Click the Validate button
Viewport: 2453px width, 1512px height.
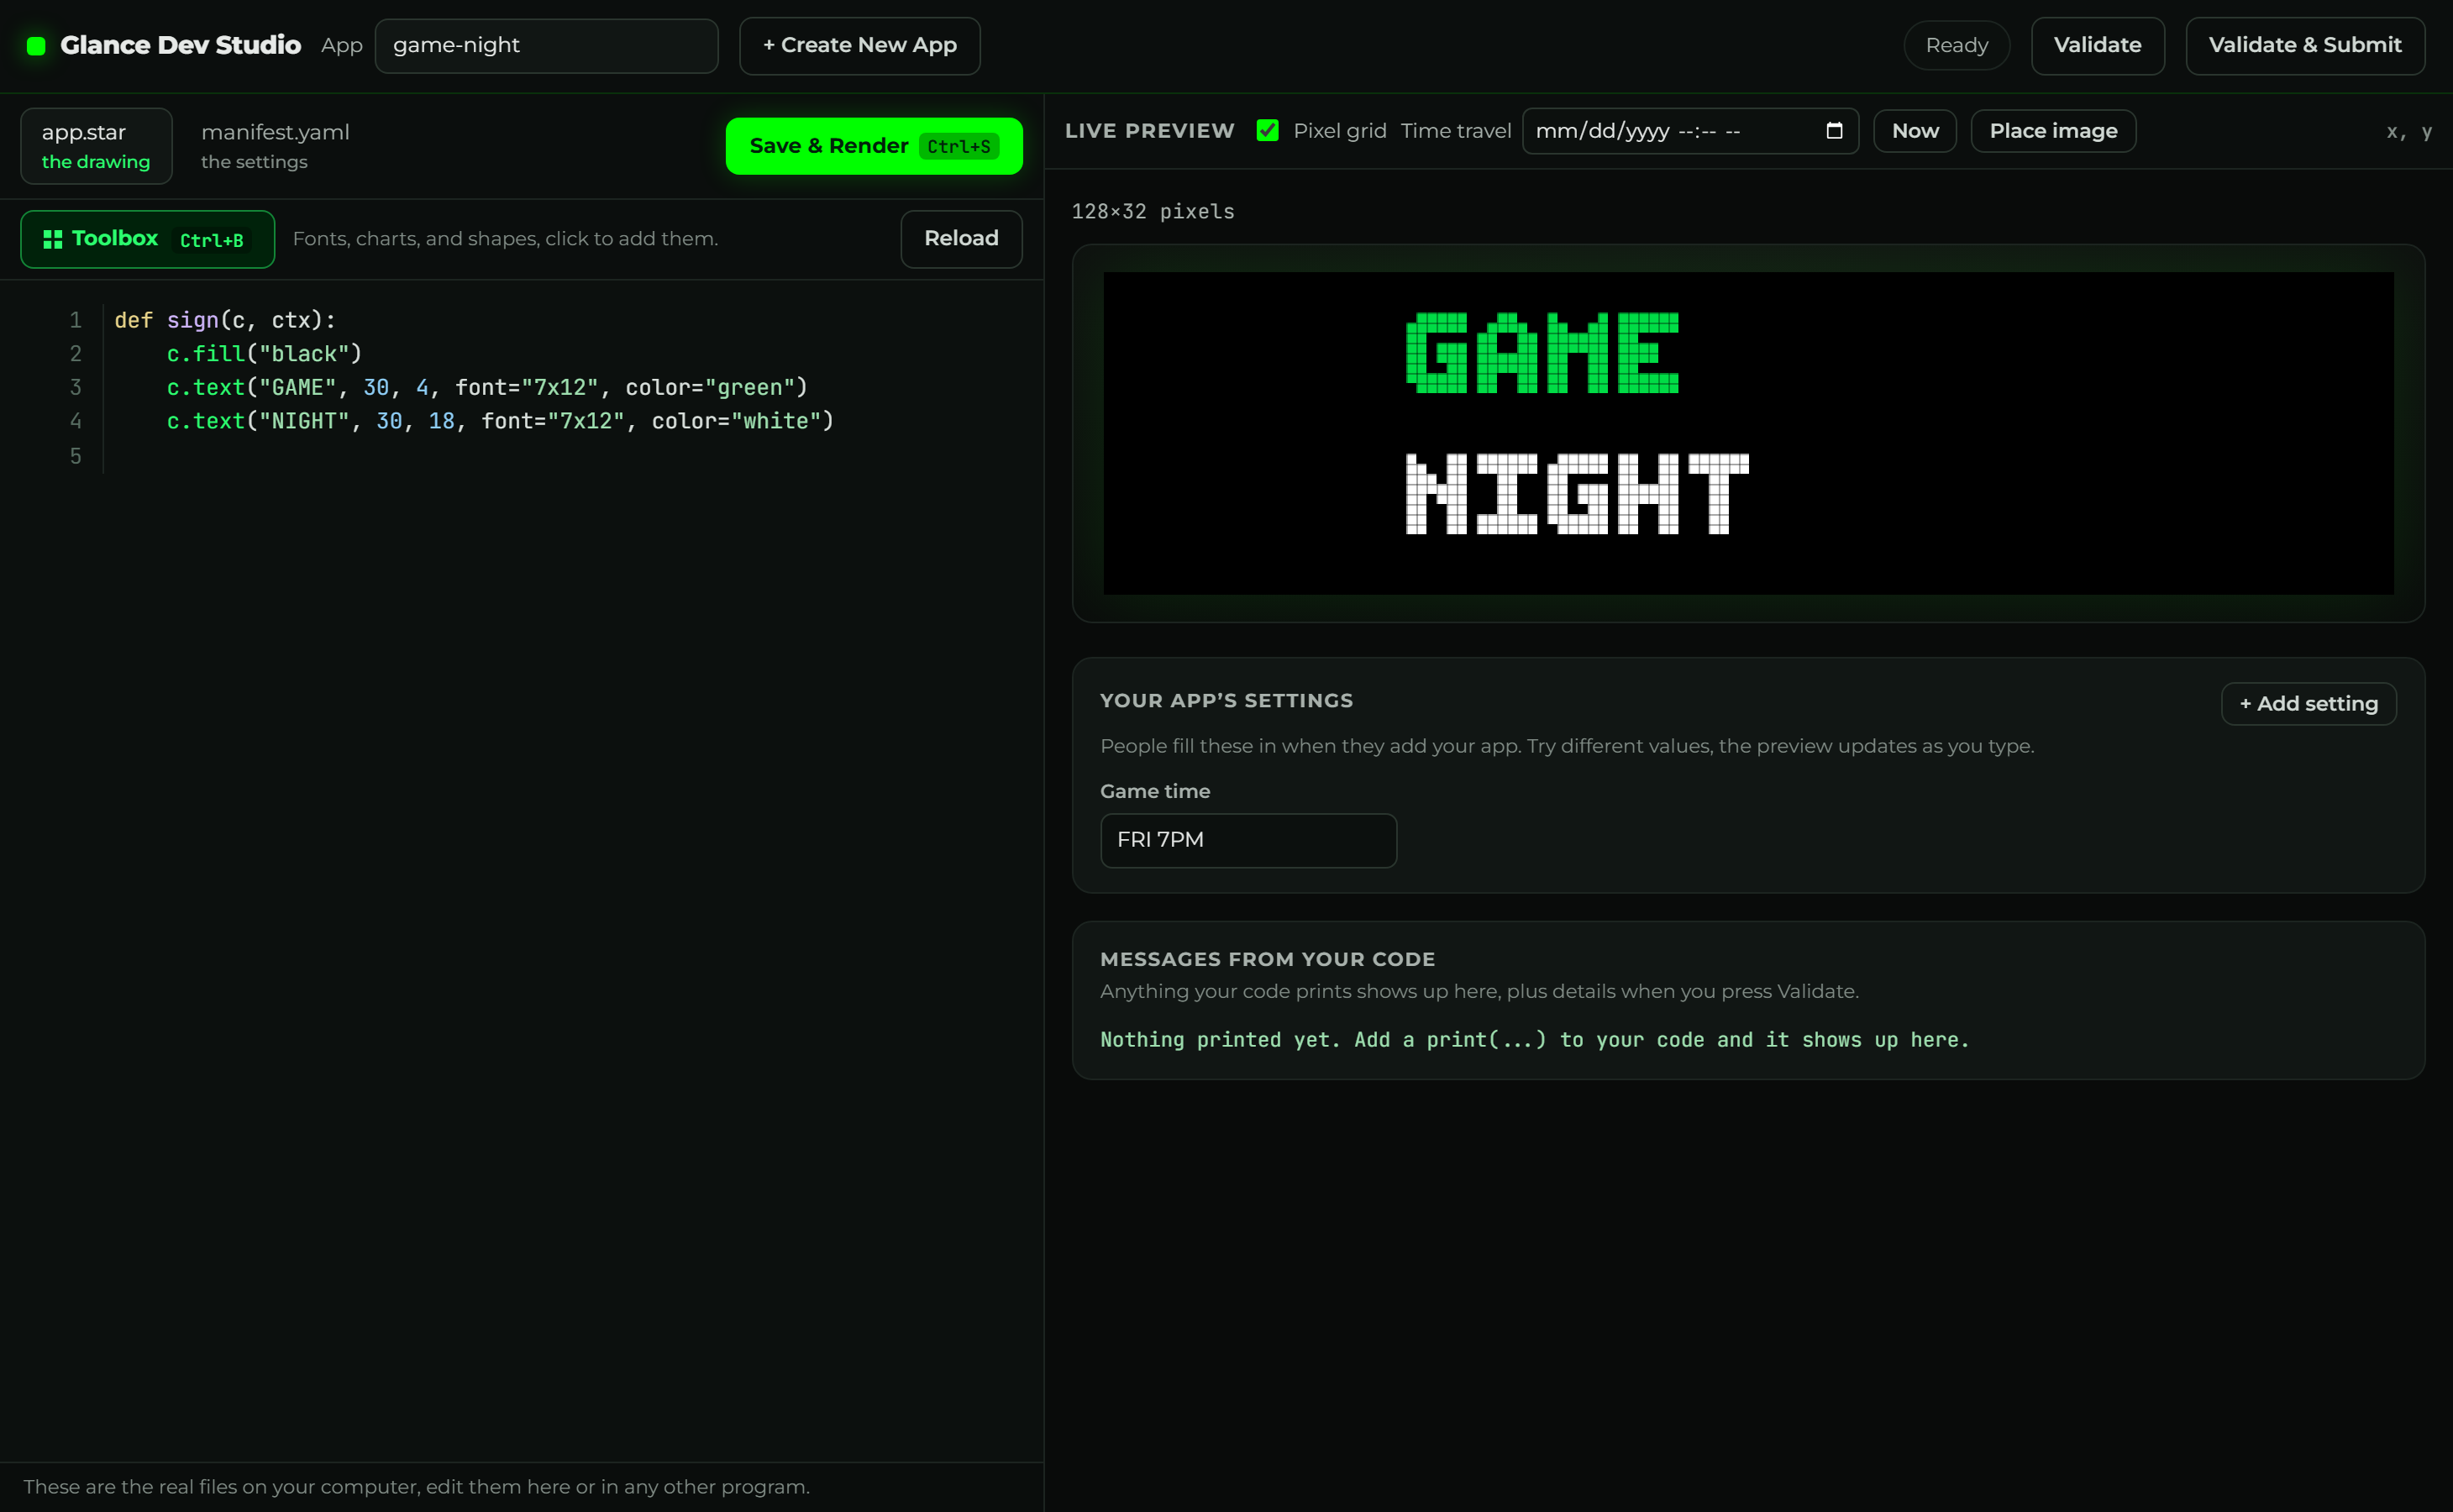[2097, 46]
